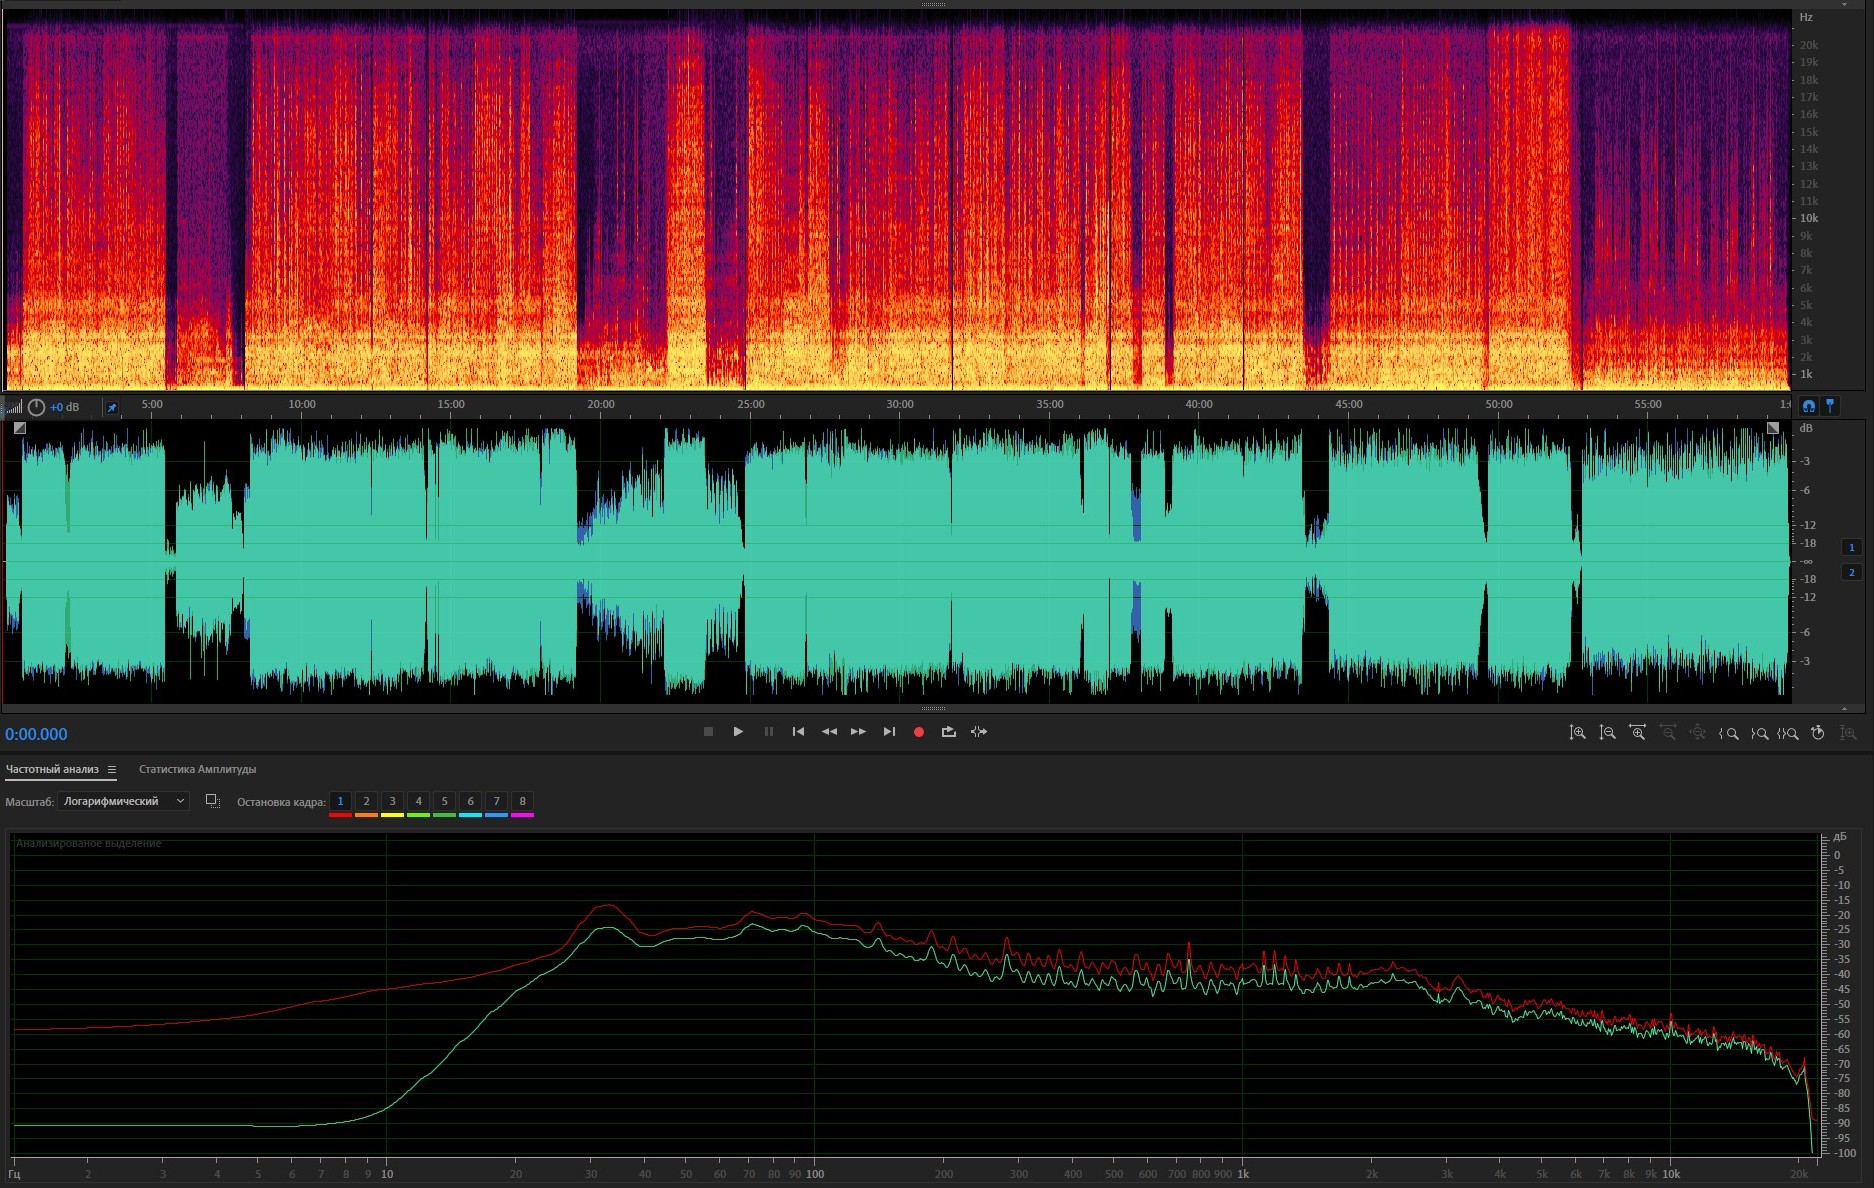Zoom to the current selection

point(1788,733)
